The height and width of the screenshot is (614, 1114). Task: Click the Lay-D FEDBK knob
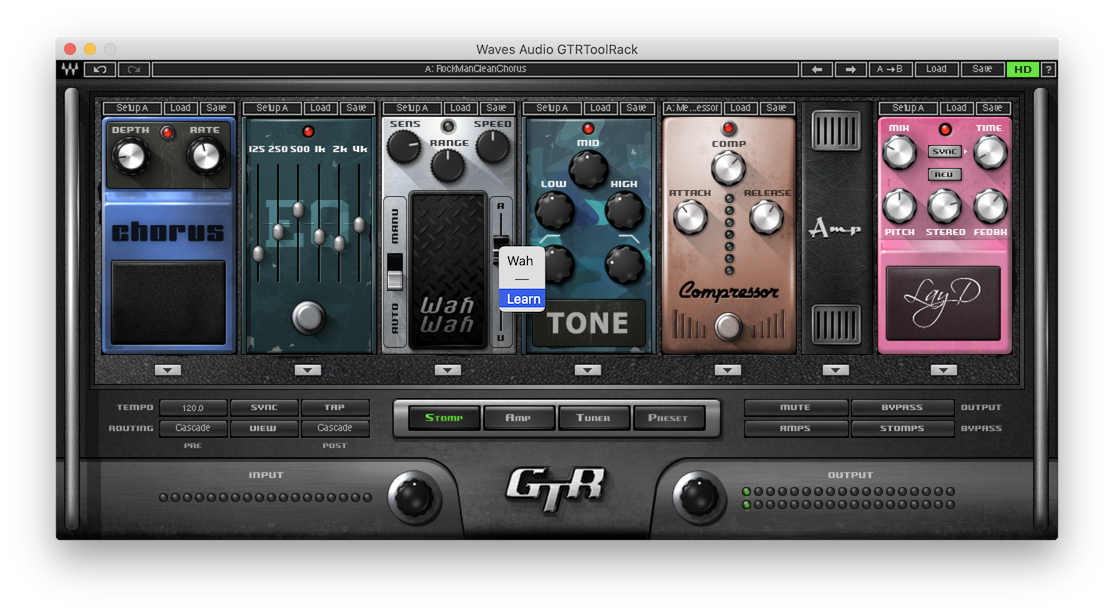[990, 207]
